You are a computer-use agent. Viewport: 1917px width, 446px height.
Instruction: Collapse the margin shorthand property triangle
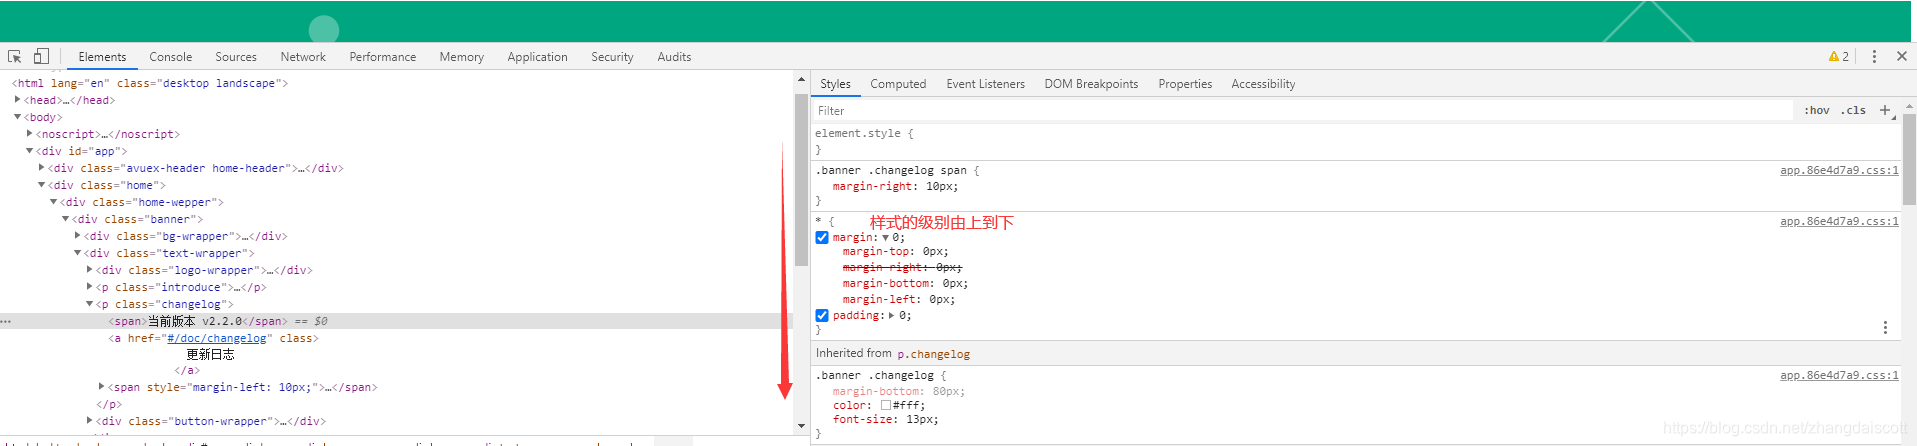[x=886, y=238]
